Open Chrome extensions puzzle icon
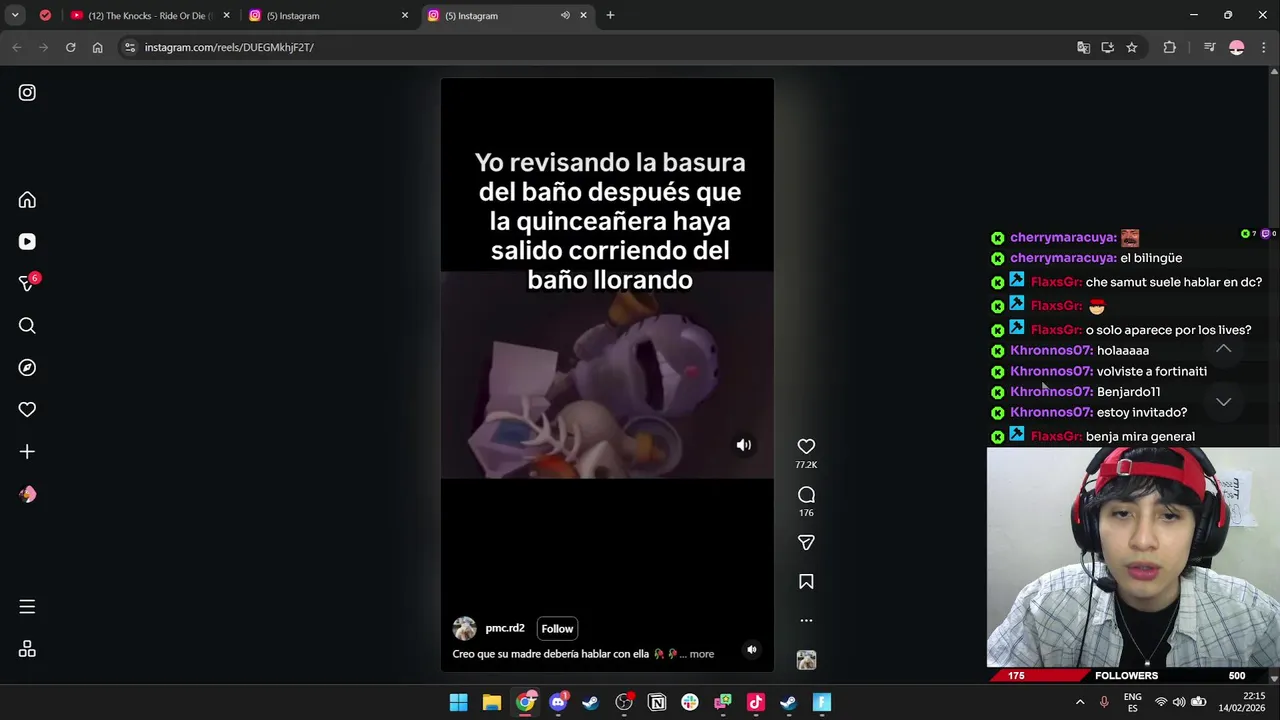 pyautogui.click(x=1169, y=47)
